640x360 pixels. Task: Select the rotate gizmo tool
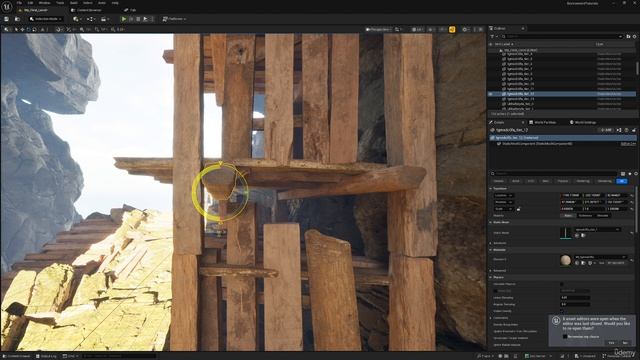28,29
